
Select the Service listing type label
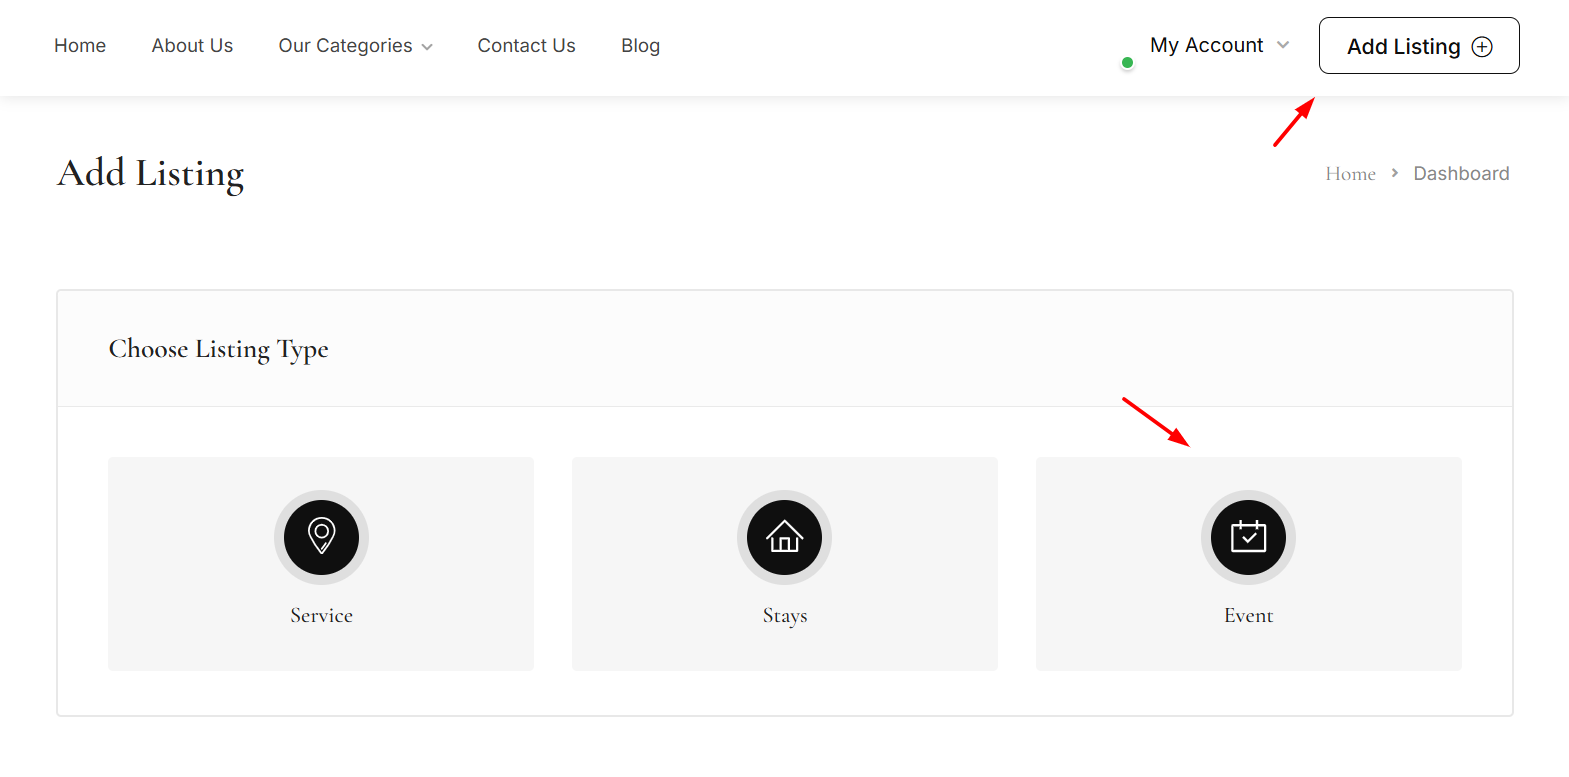tap(321, 616)
